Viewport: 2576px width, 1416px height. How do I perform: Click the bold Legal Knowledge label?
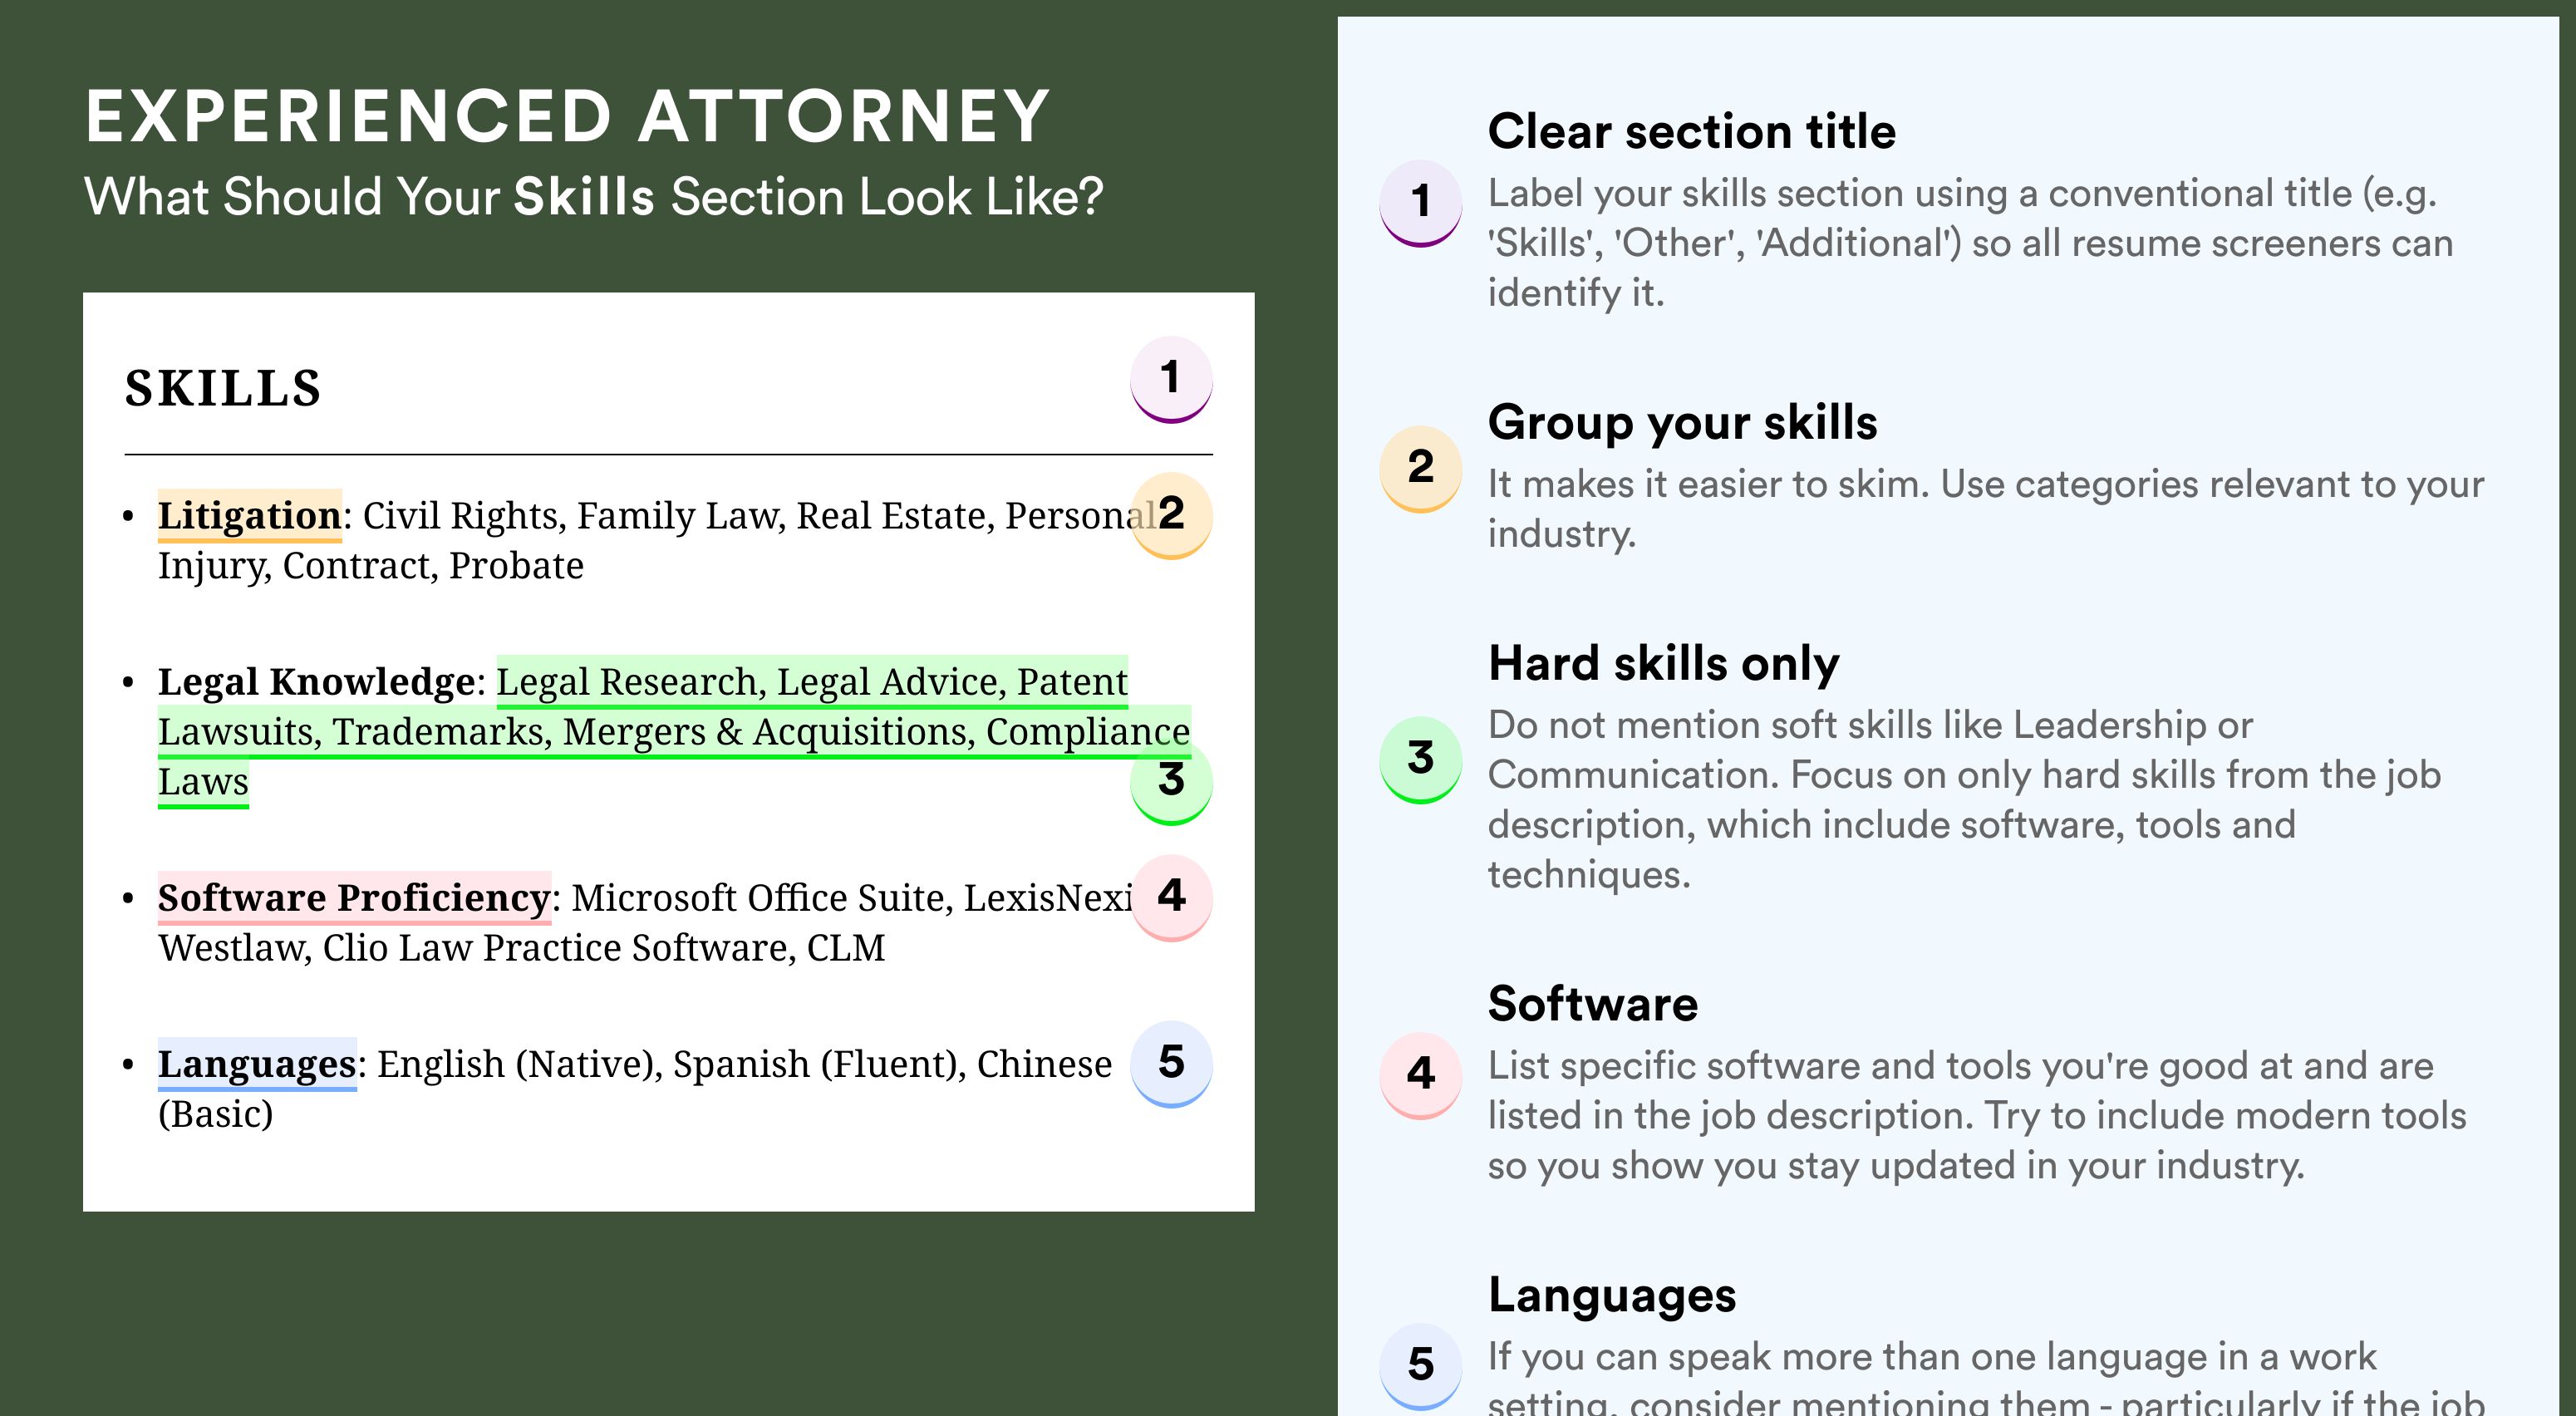coord(316,681)
